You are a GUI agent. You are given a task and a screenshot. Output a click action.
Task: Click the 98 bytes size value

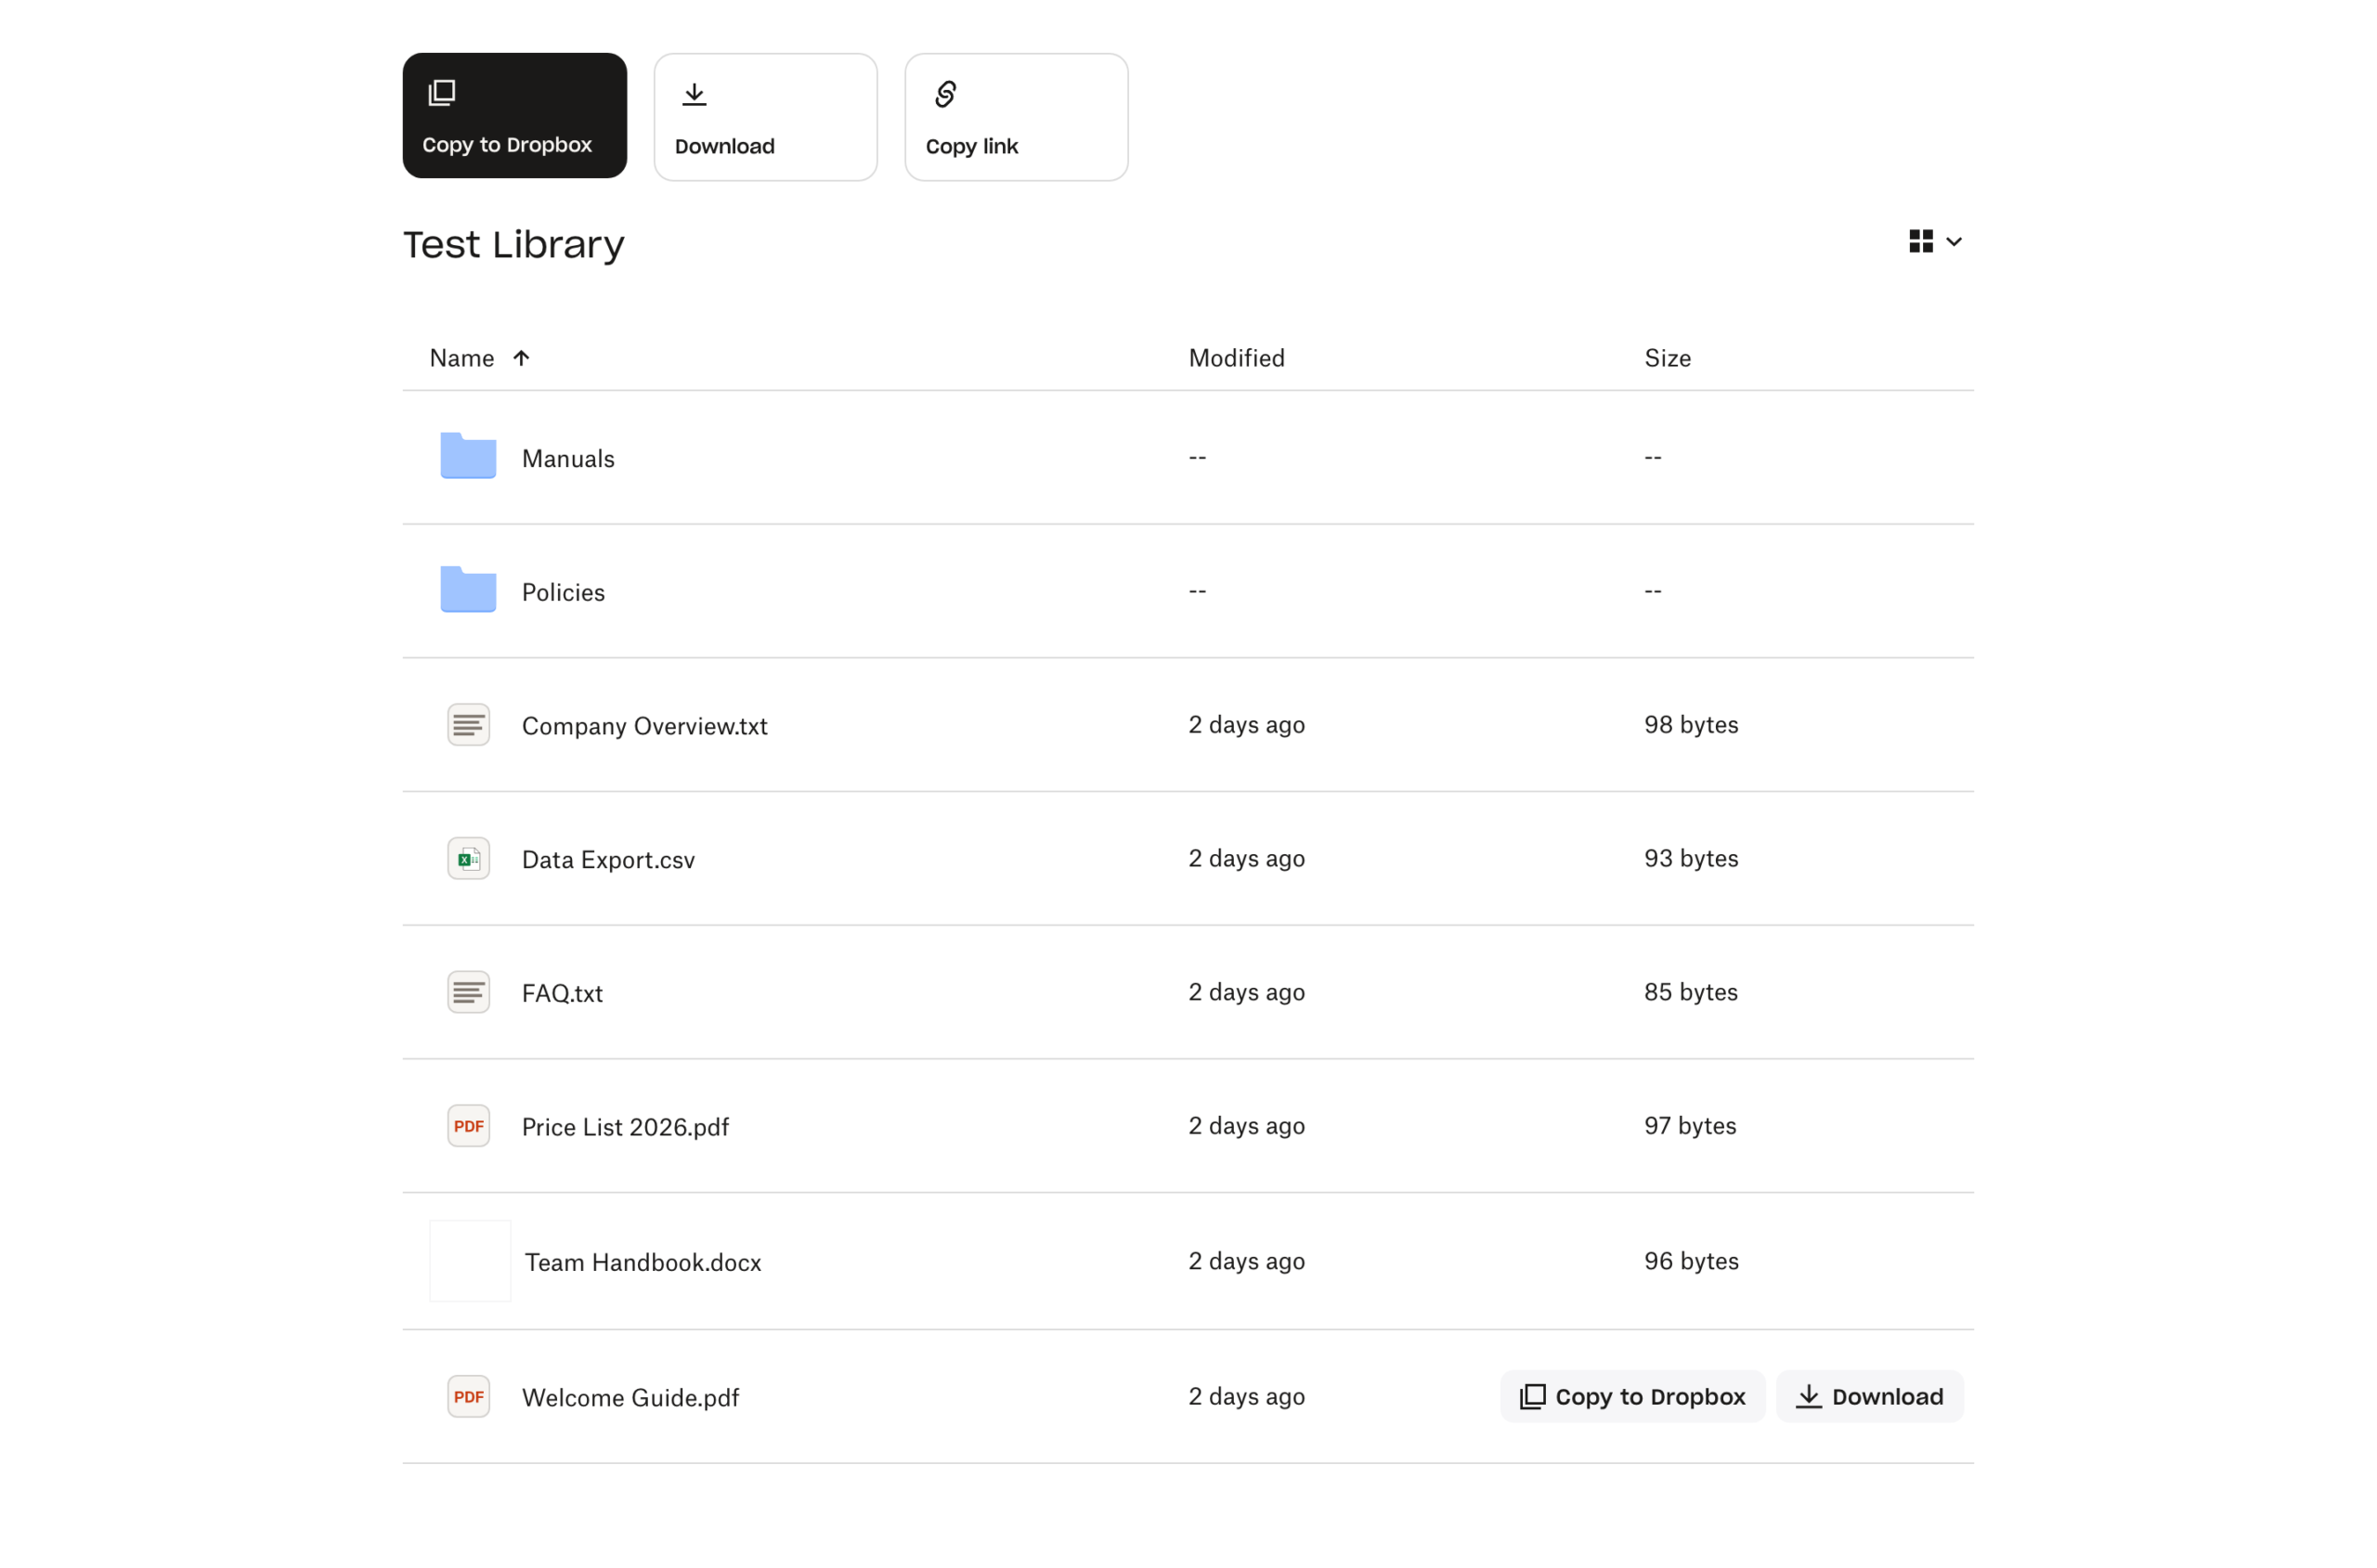coord(1691,725)
